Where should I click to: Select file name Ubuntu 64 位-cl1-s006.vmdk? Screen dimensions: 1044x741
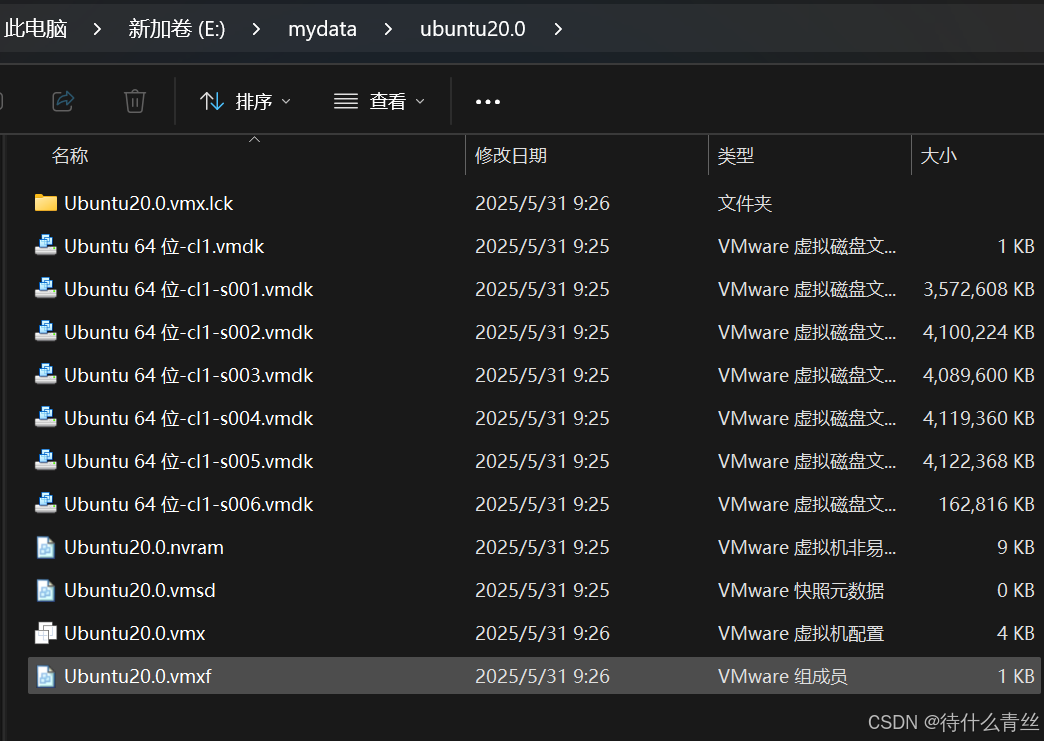(x=188, y=504)
